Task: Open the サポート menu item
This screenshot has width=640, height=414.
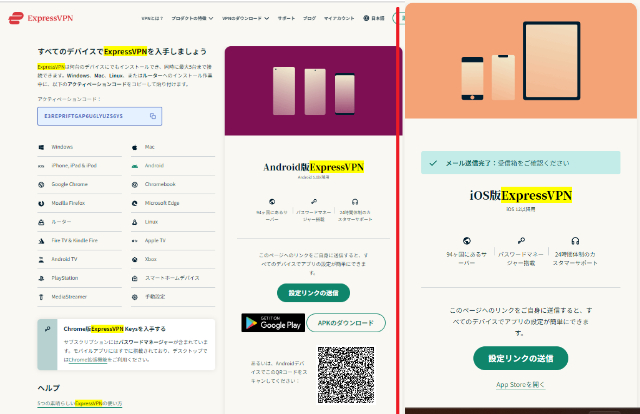Action: 286,18
